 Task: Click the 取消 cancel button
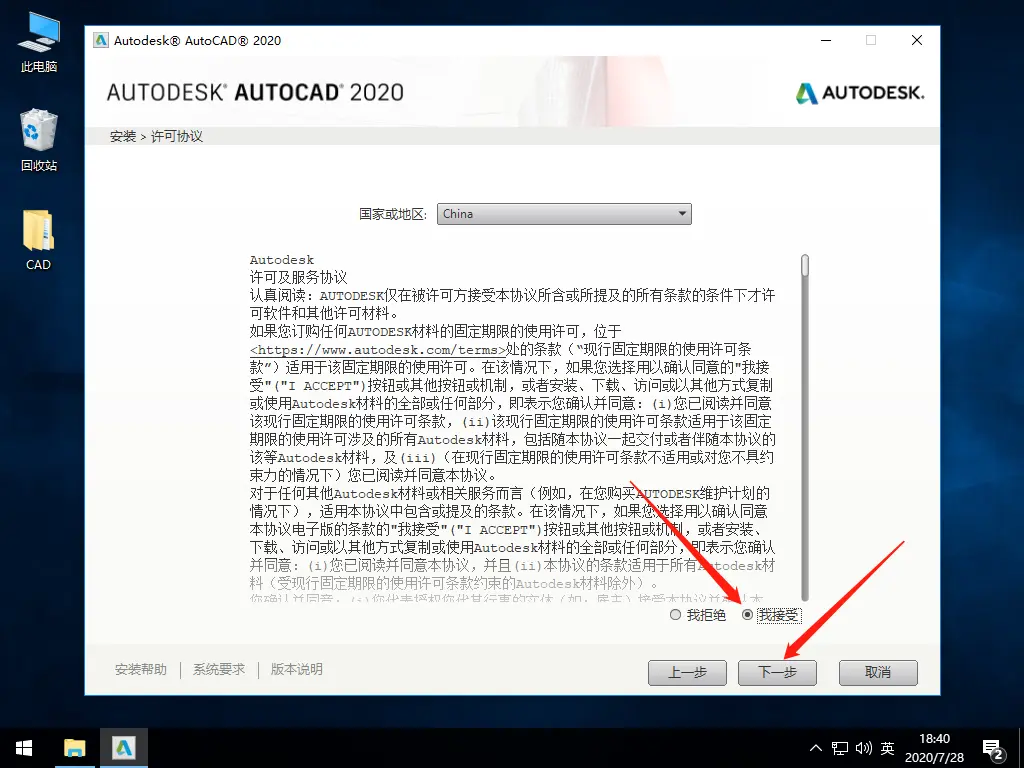878,672
